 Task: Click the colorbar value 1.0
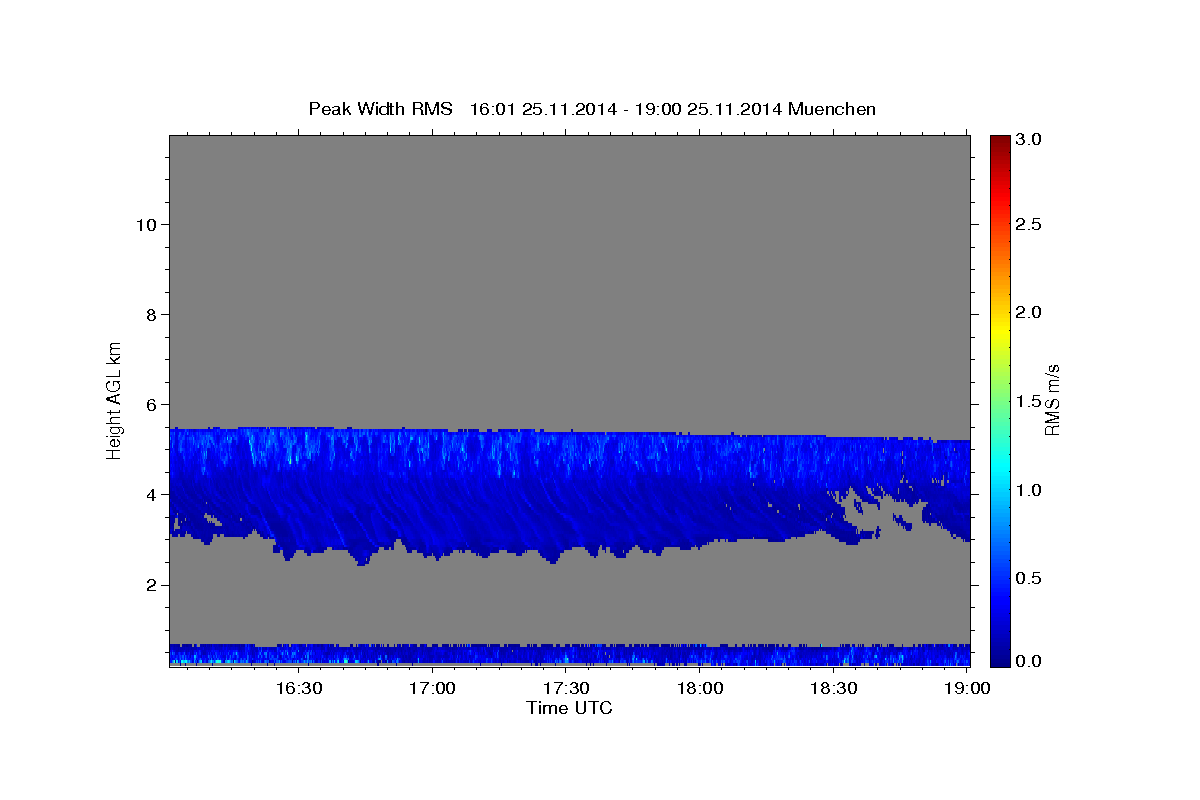1030,490
